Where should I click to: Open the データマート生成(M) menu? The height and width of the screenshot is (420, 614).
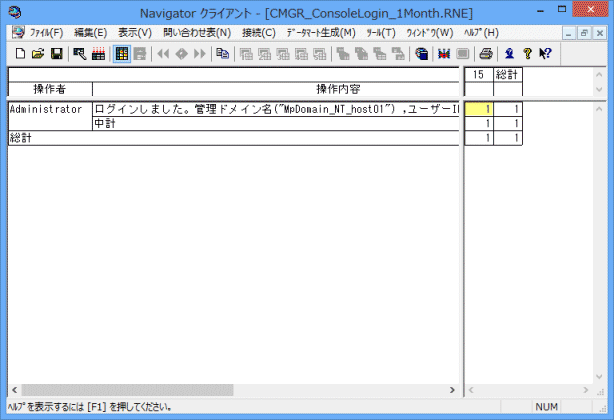coord(321,33)
